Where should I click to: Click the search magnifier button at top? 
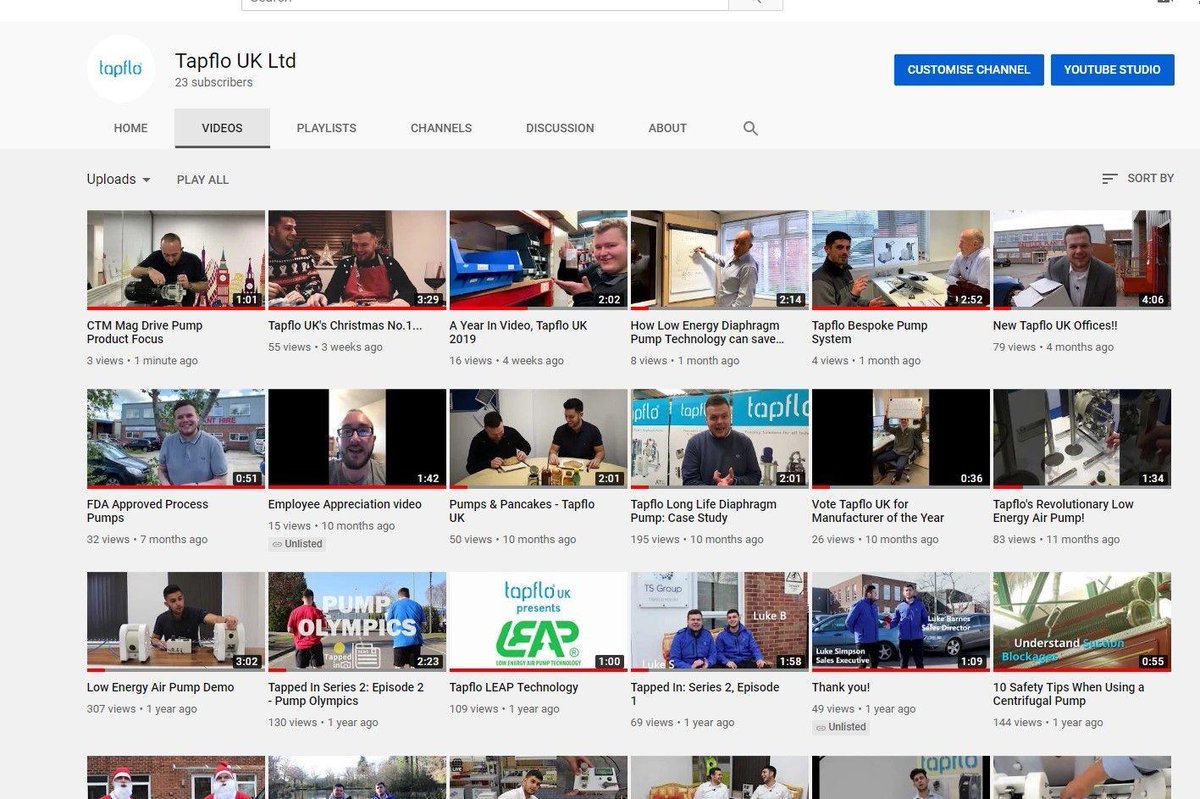coord(755,4)
